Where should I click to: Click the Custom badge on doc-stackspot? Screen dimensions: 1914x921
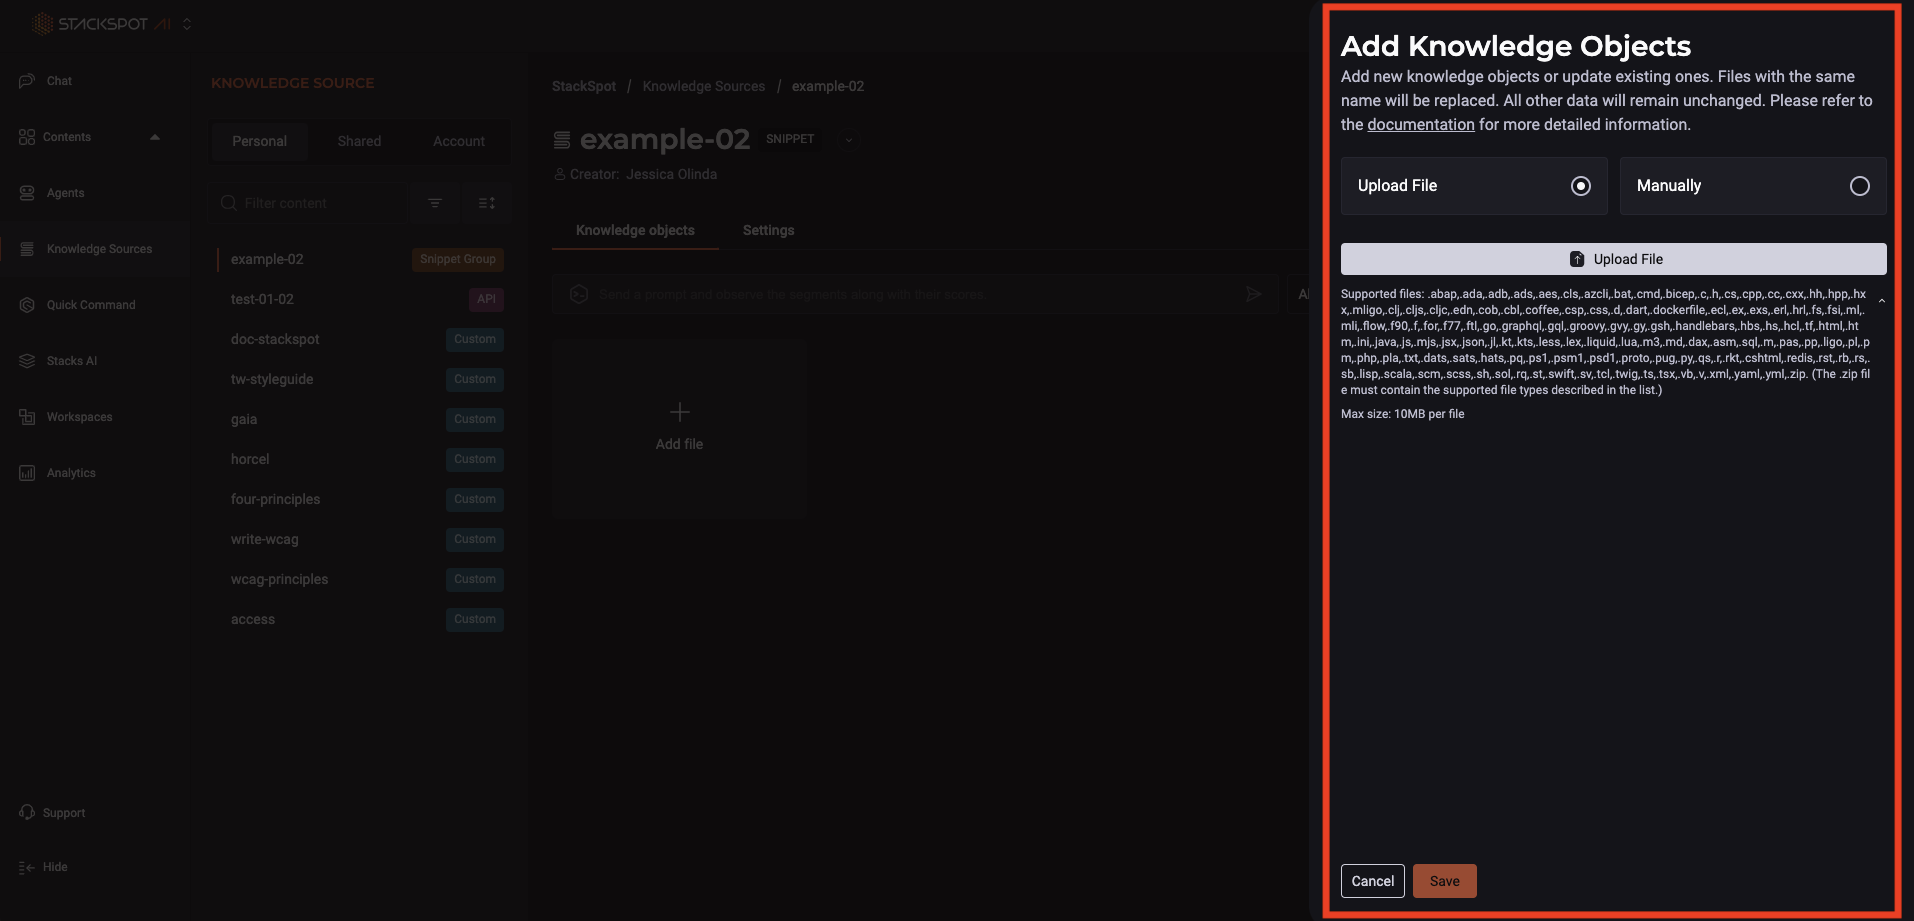[x=475, y=339]
